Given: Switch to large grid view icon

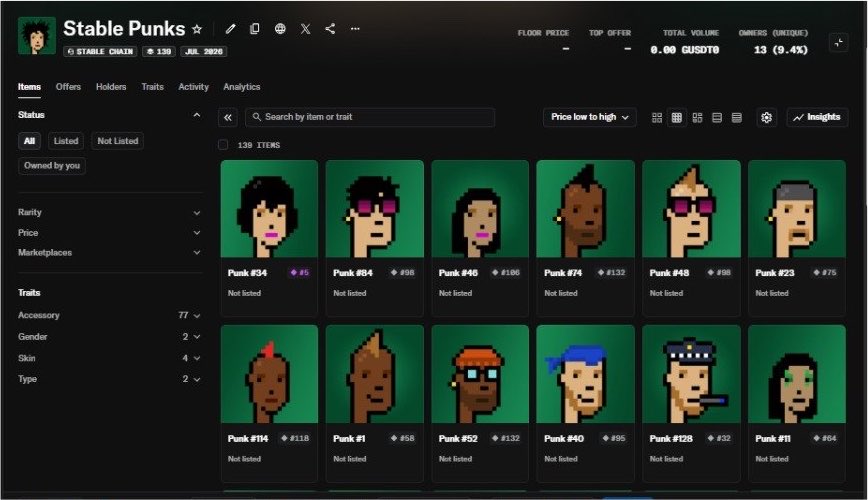Looking at the screenshot, I should [x=657, y=117].
